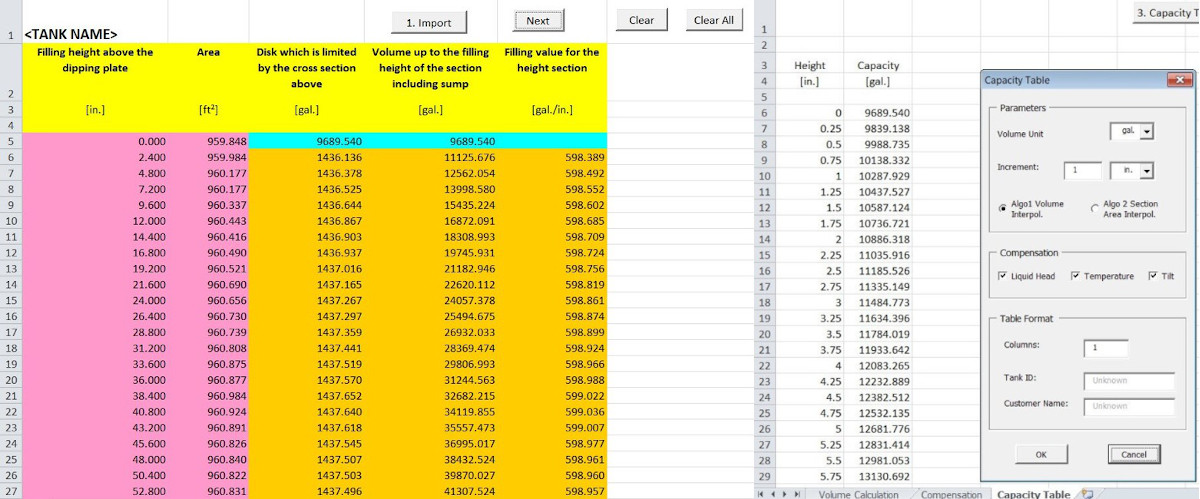This screenshot has width=1200, height=499.
Task: Select the capacity value 13130.692
Action: click(878, 477)
